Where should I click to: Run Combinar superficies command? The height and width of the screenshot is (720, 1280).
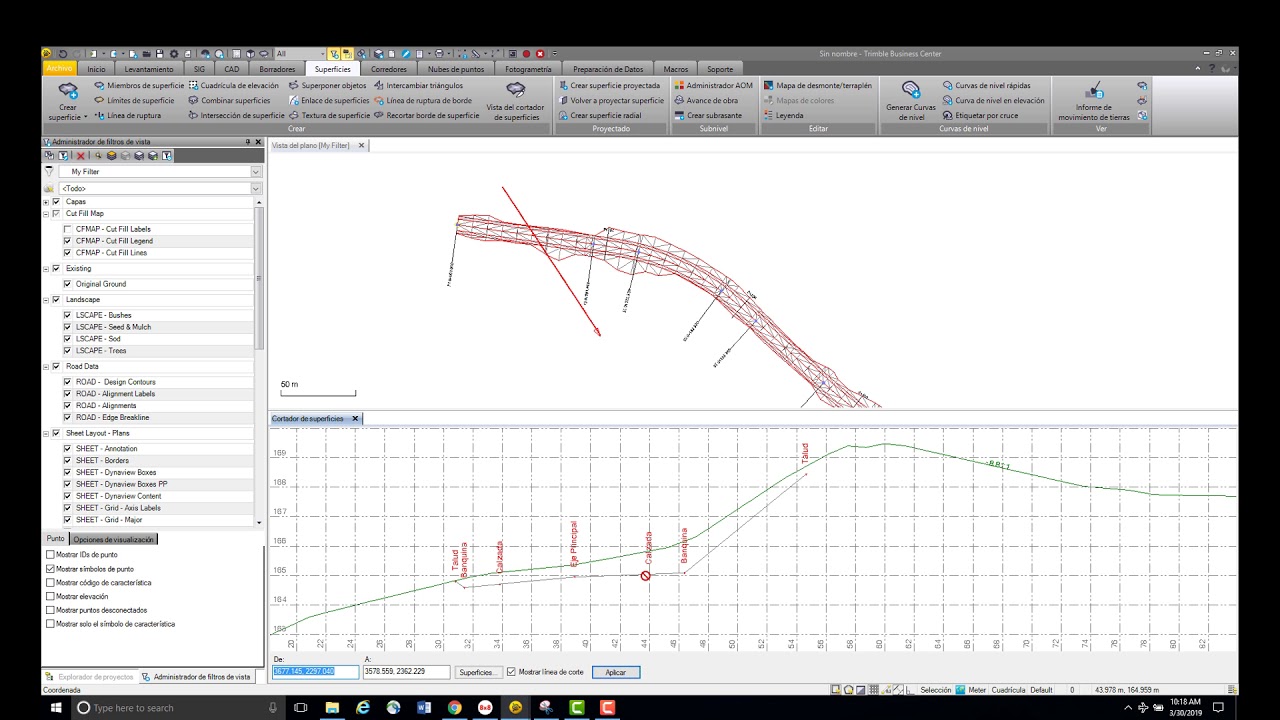tap(229, 101)
